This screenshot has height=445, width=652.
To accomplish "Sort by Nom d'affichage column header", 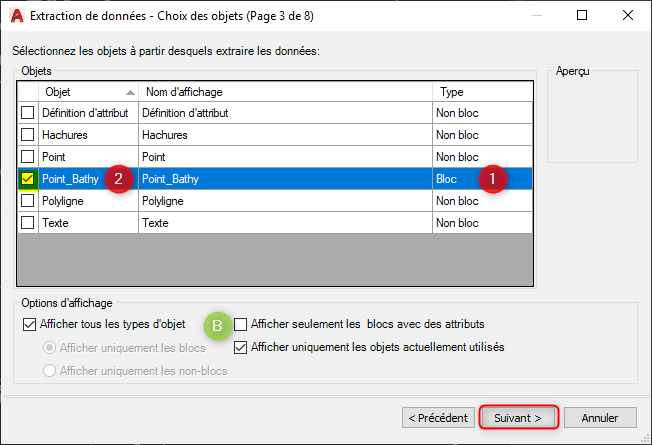I will (285, 91).
